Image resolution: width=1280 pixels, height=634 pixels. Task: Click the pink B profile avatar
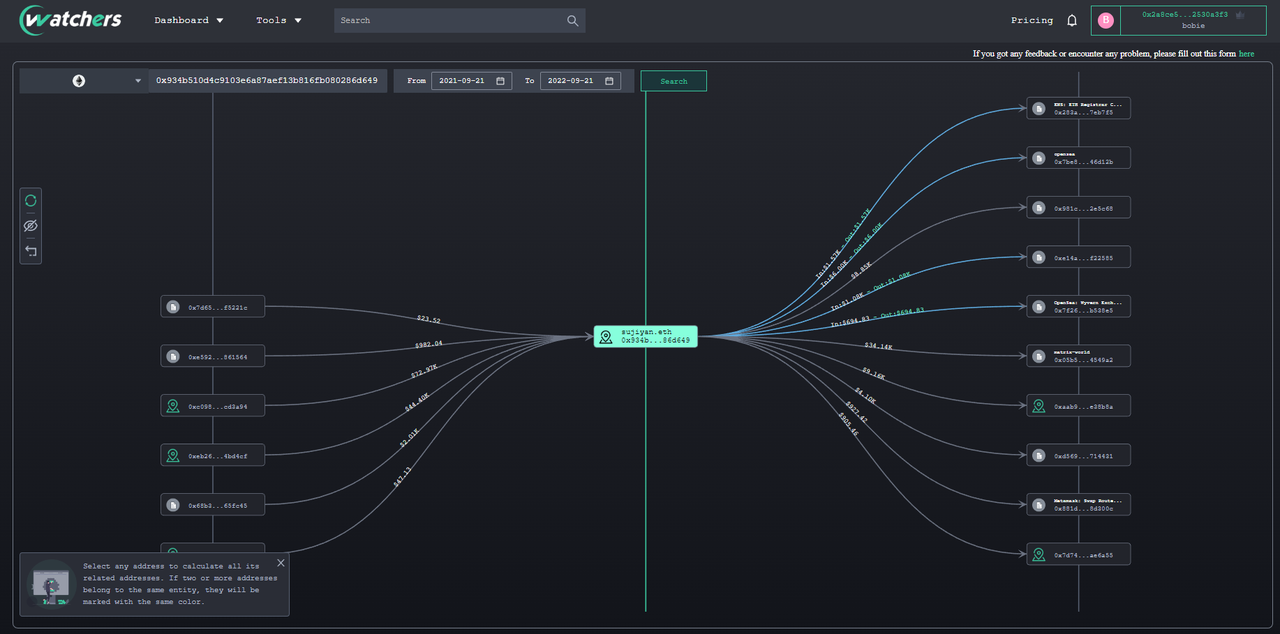click(1105, 20)
